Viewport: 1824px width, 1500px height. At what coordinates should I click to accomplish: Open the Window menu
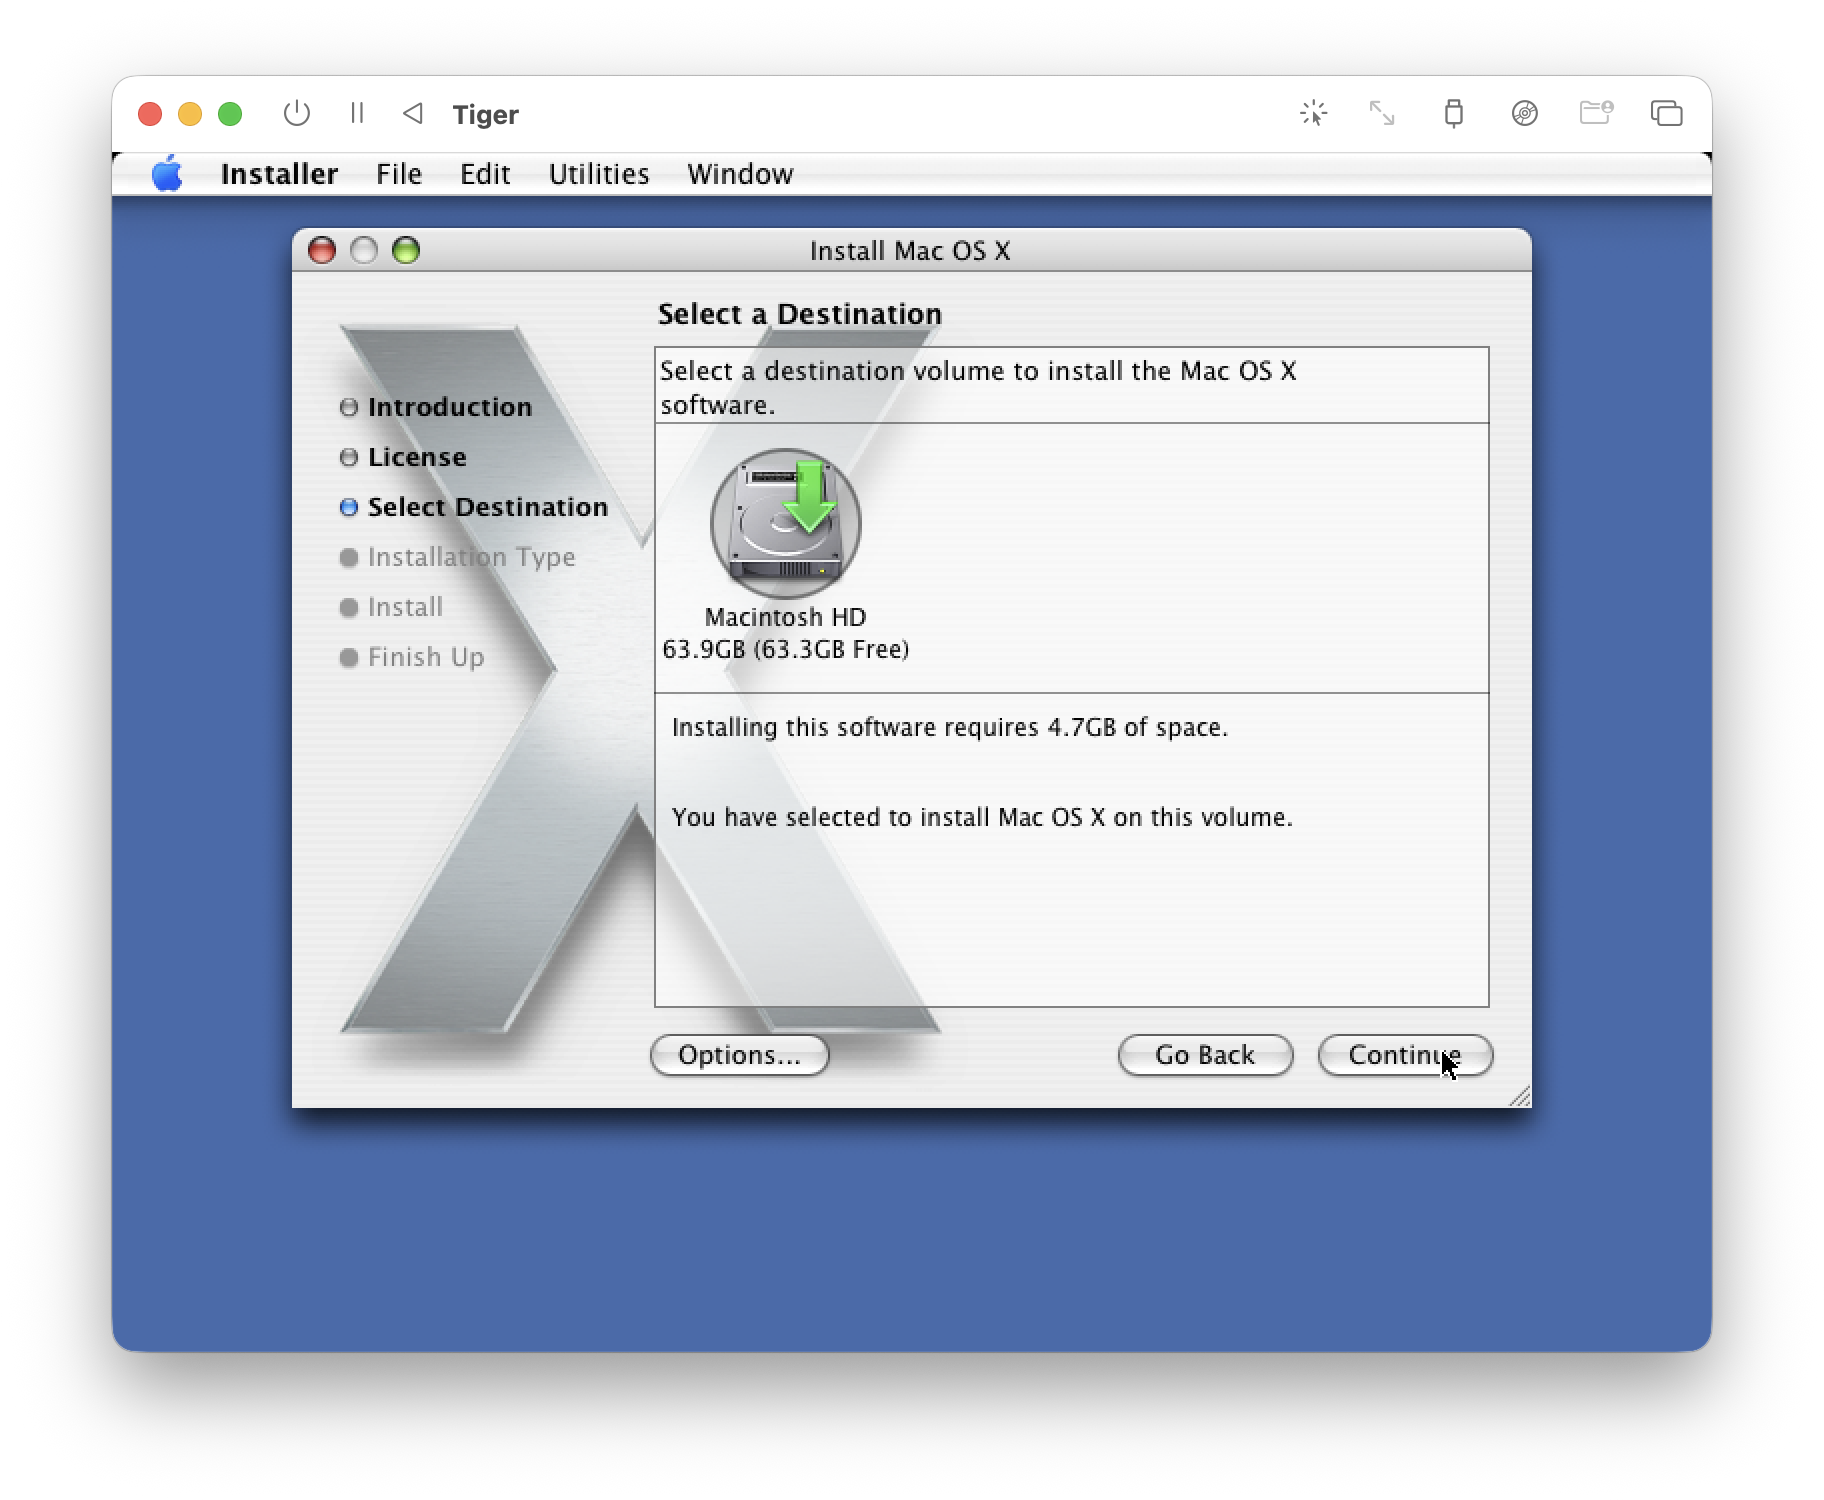point(740,174)
